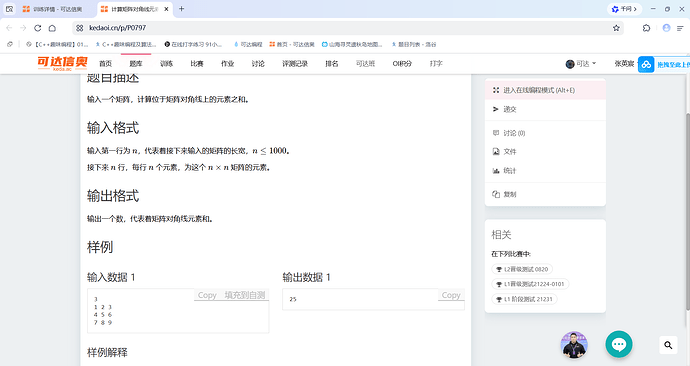Click 填充到自测 button
690x366 pixels.
pos(245,295)
